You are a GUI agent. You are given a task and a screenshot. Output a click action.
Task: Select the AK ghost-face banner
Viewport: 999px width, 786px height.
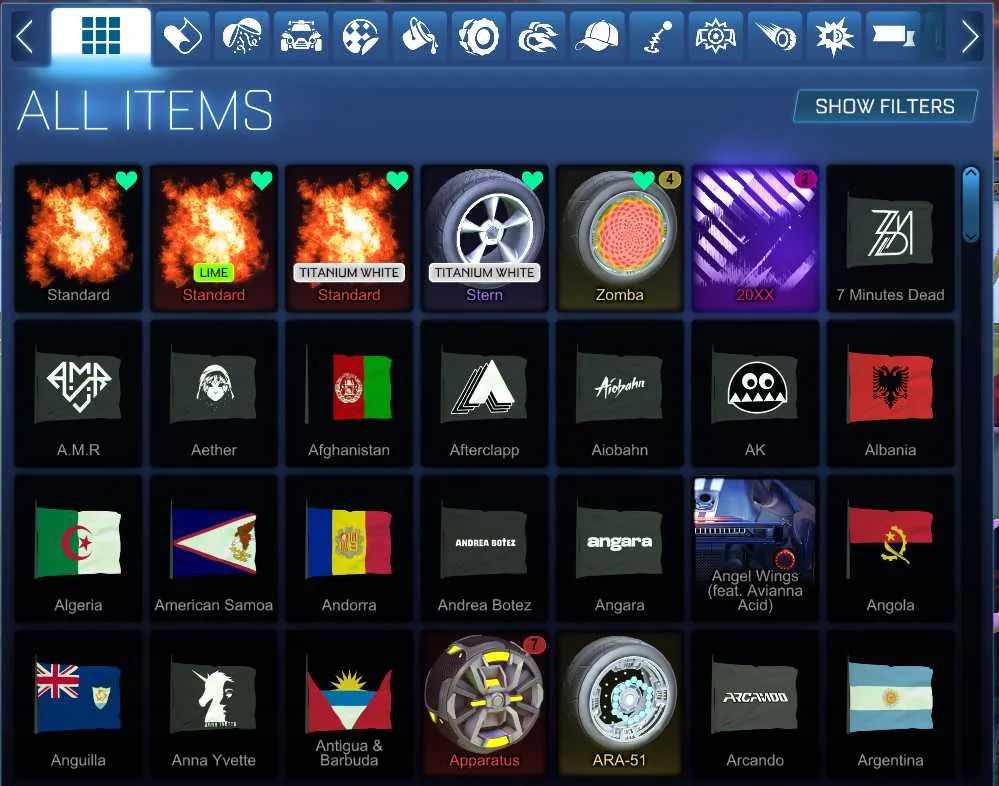tap(755, 394)
